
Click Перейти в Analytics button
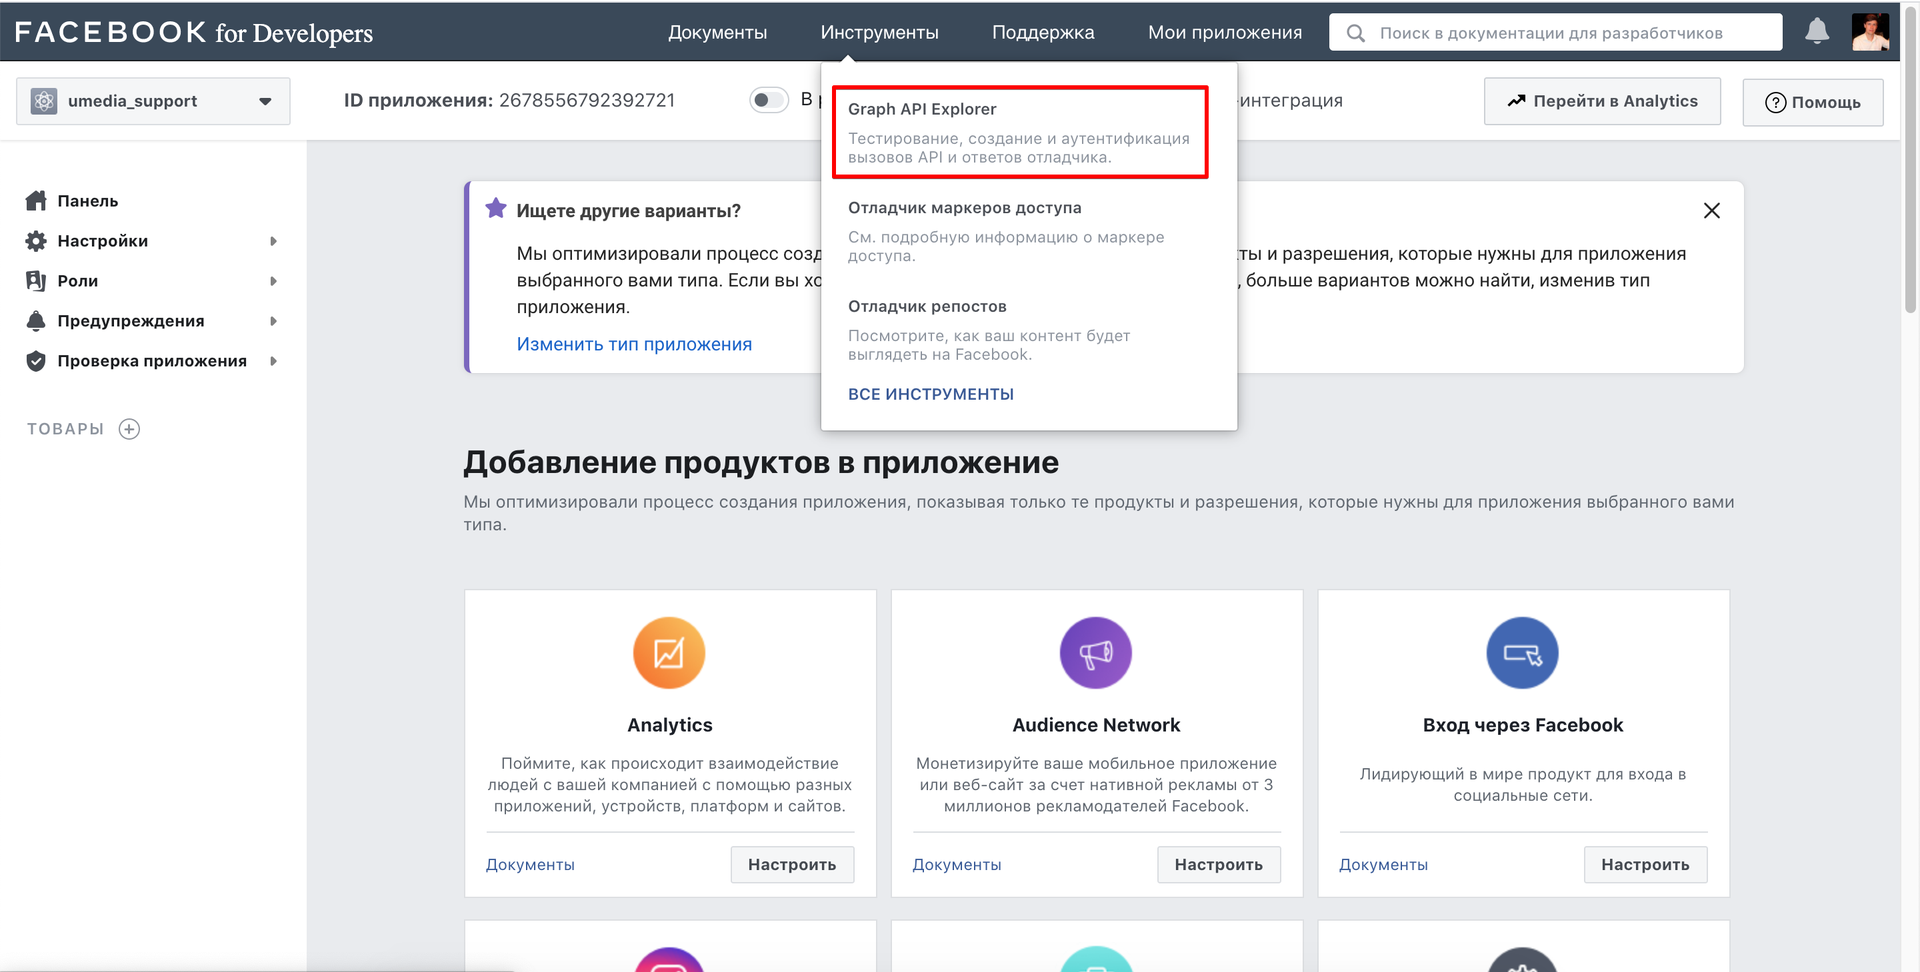coord(1602,101)
